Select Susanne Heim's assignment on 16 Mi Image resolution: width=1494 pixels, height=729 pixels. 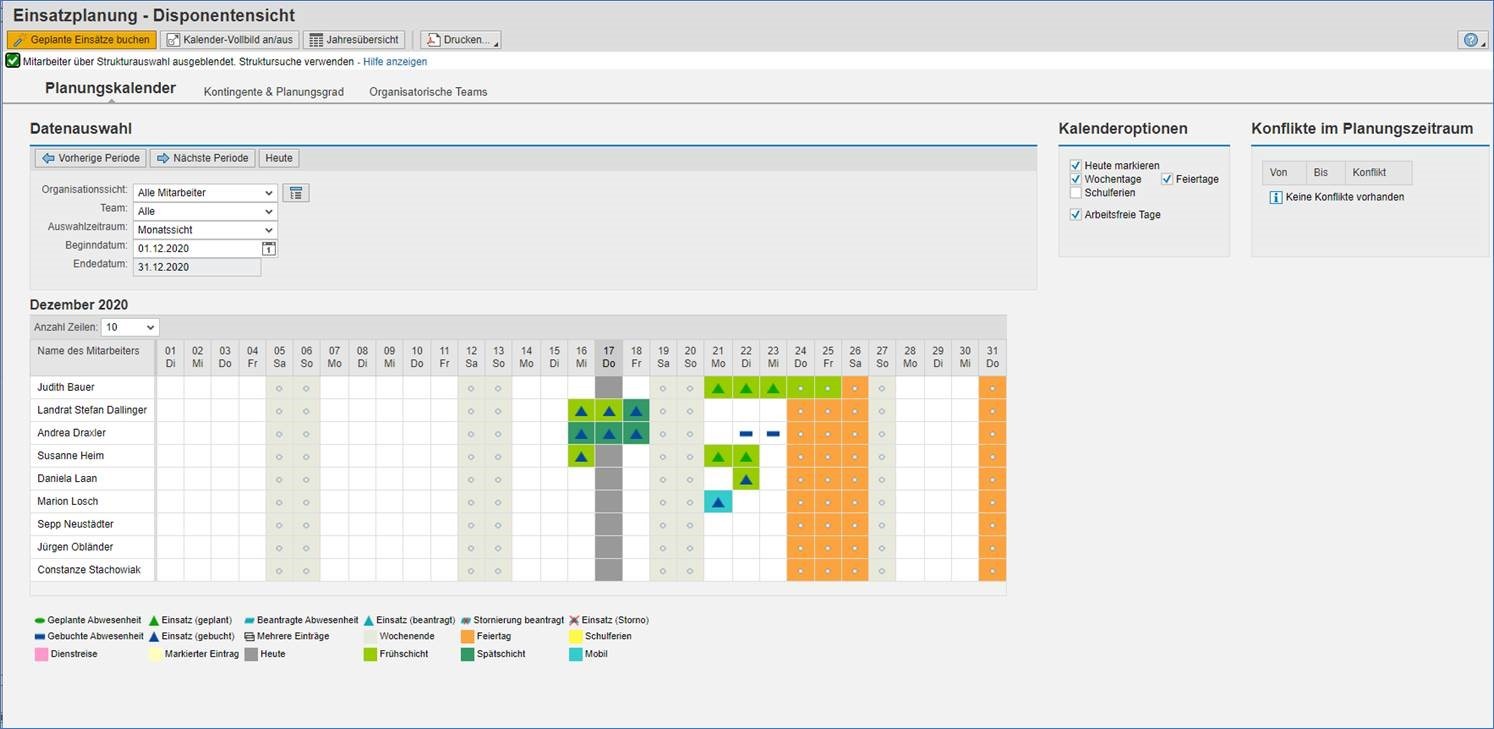pyautogui.click(x=581, y=457)
